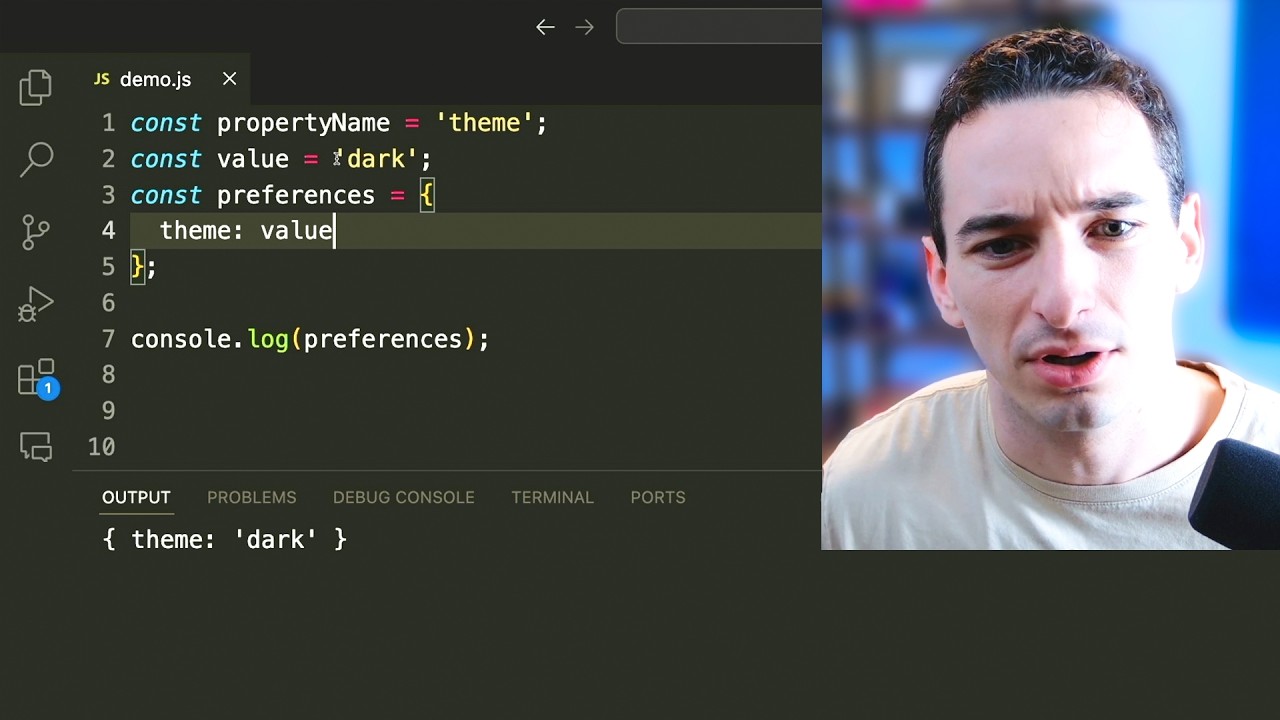This screenshot has width=1280, height=720.
Task: Open the Run and Debug view
Action: [36, 305]
